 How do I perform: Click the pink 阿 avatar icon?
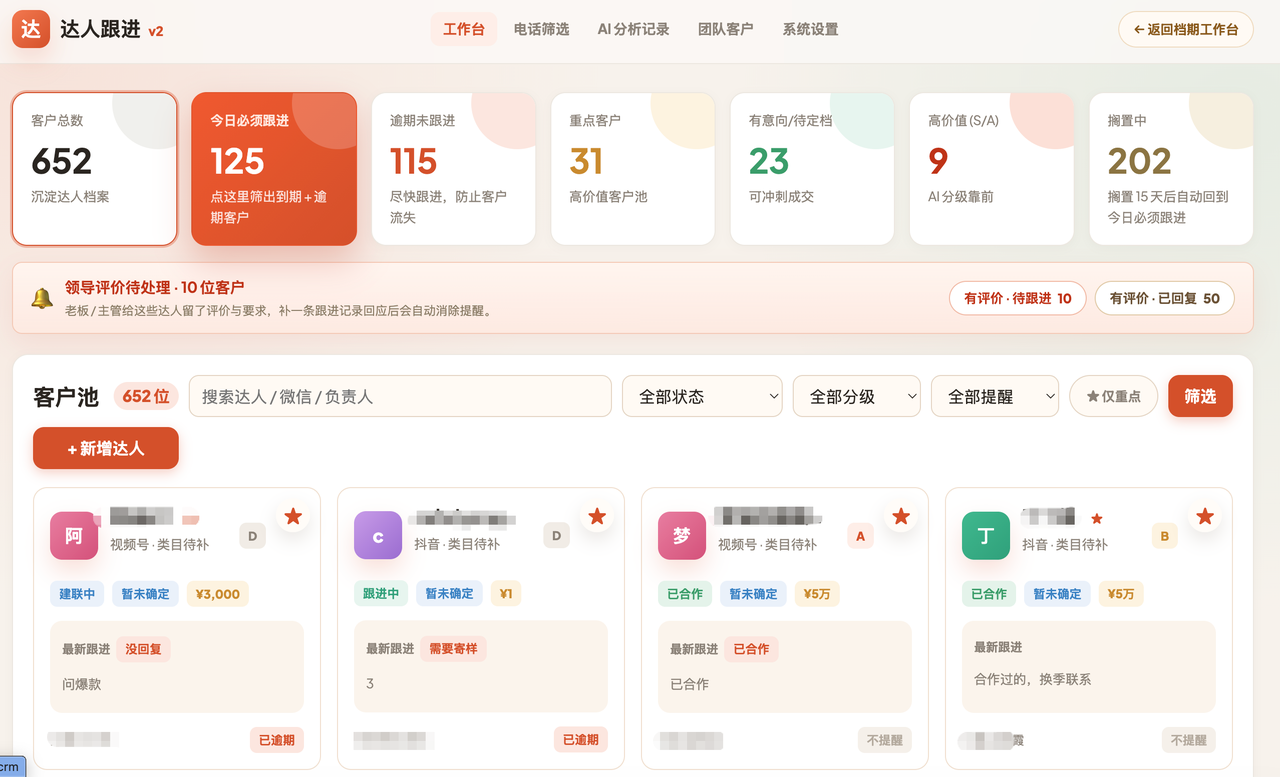tap(74, 535)
